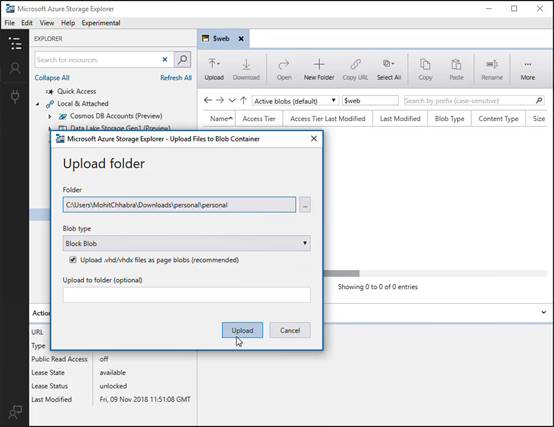Go up one level with up arrow

point(243,100)
